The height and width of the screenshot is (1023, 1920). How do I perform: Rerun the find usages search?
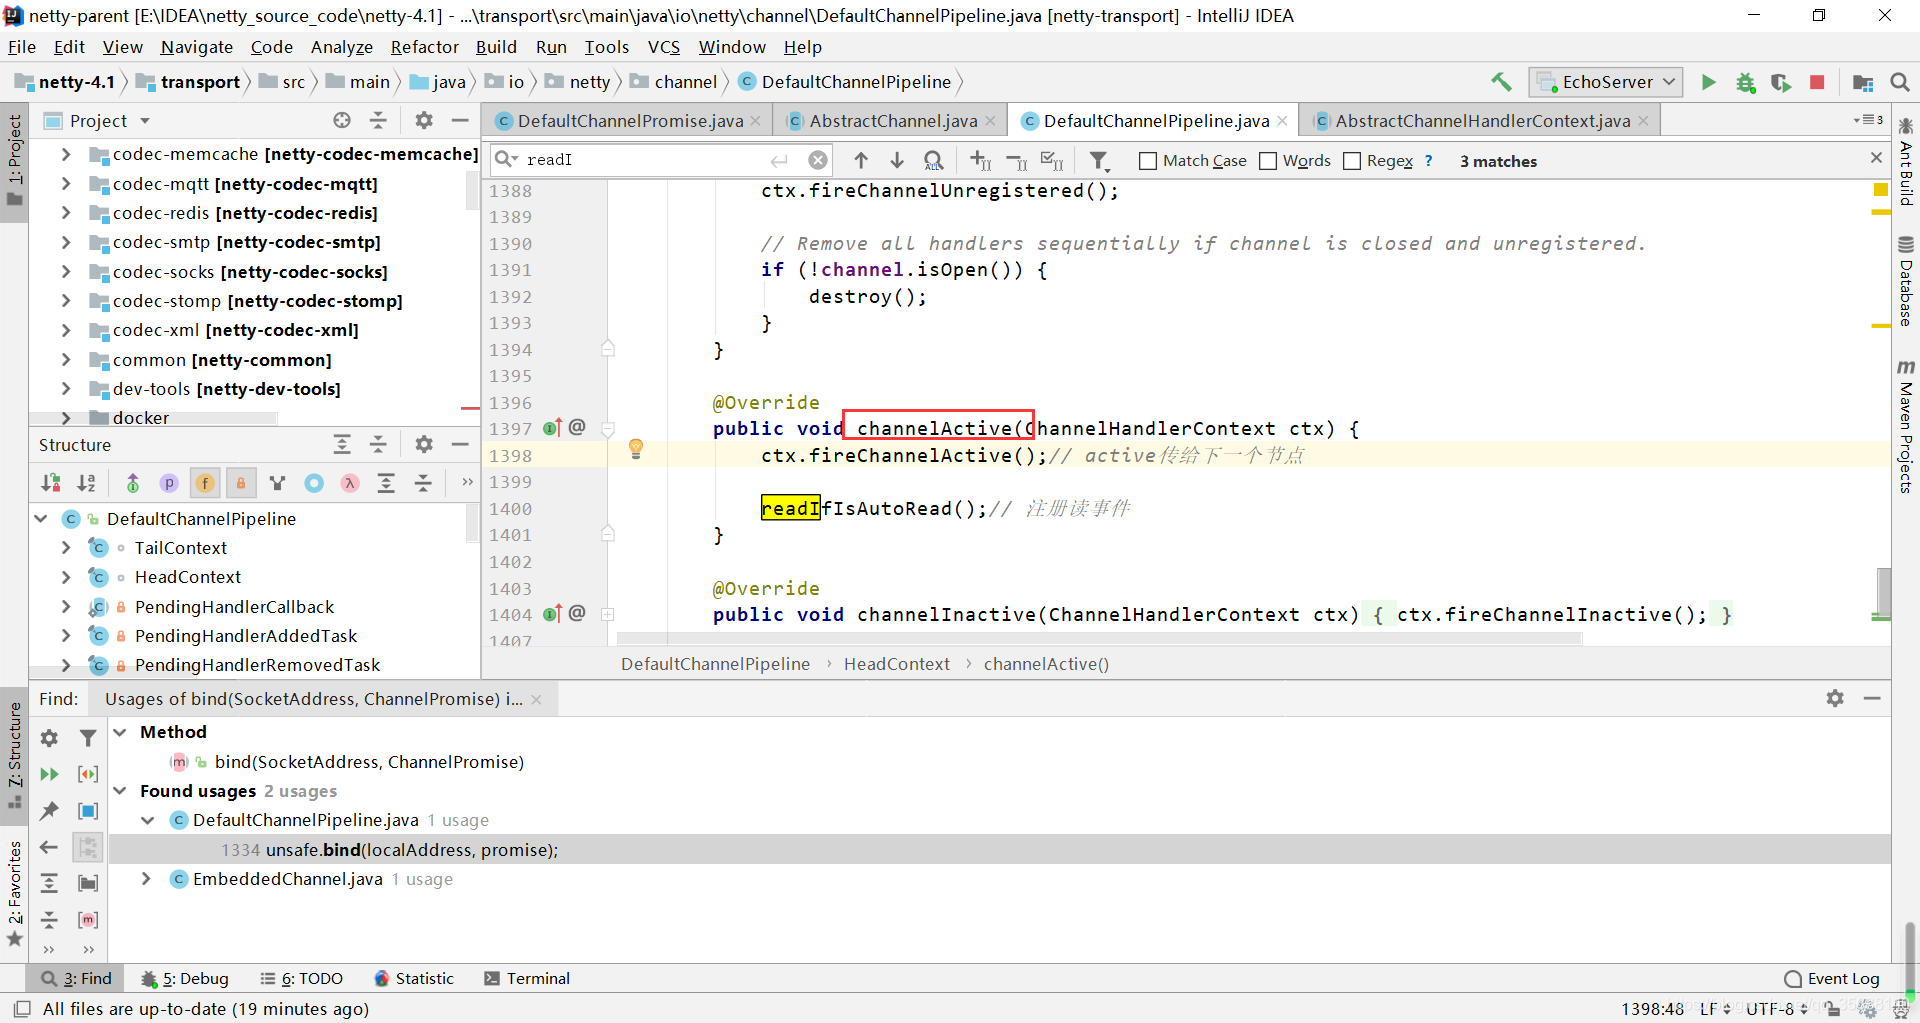pyautogui.click(x=49, y=774)
